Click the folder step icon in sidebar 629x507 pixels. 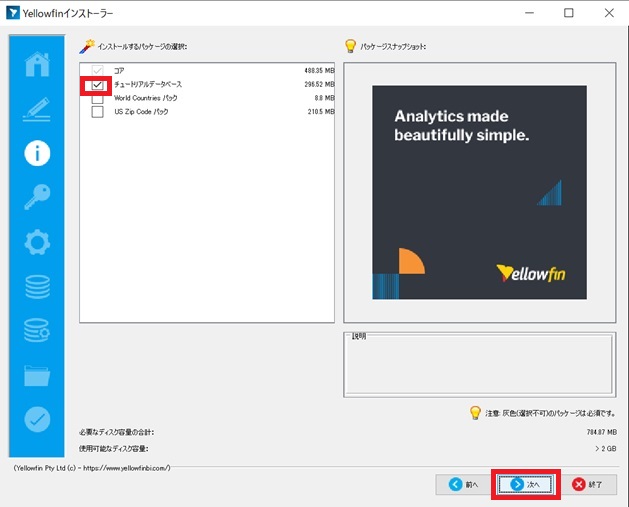(37, 375)
